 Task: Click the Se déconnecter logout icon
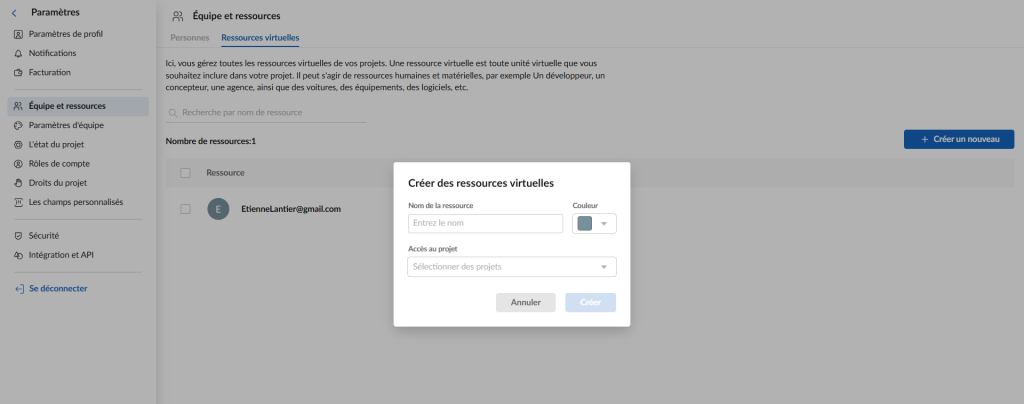pos(19,288)
